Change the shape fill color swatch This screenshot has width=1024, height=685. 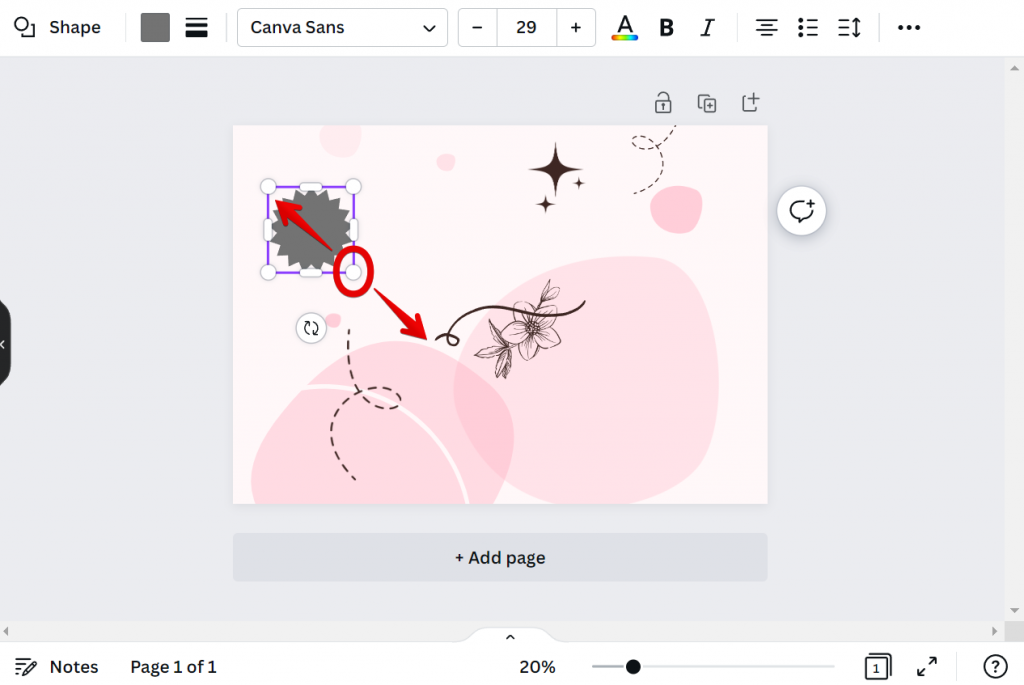[x=155, y=27]
